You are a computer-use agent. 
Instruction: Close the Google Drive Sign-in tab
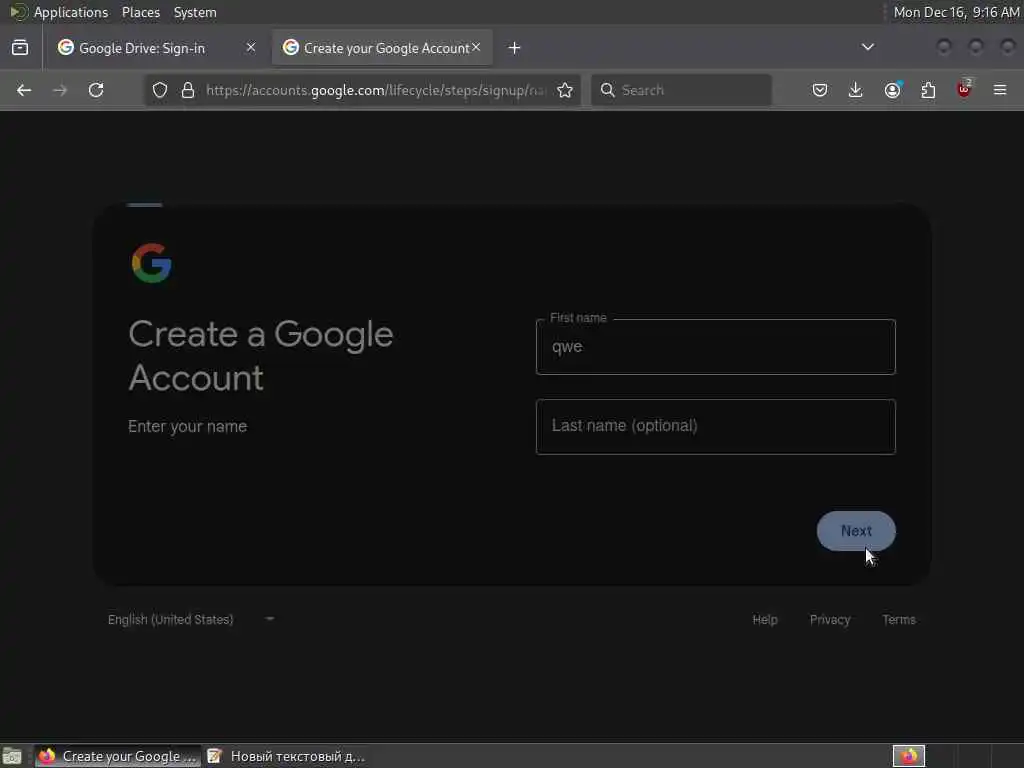tap(251, 47)
